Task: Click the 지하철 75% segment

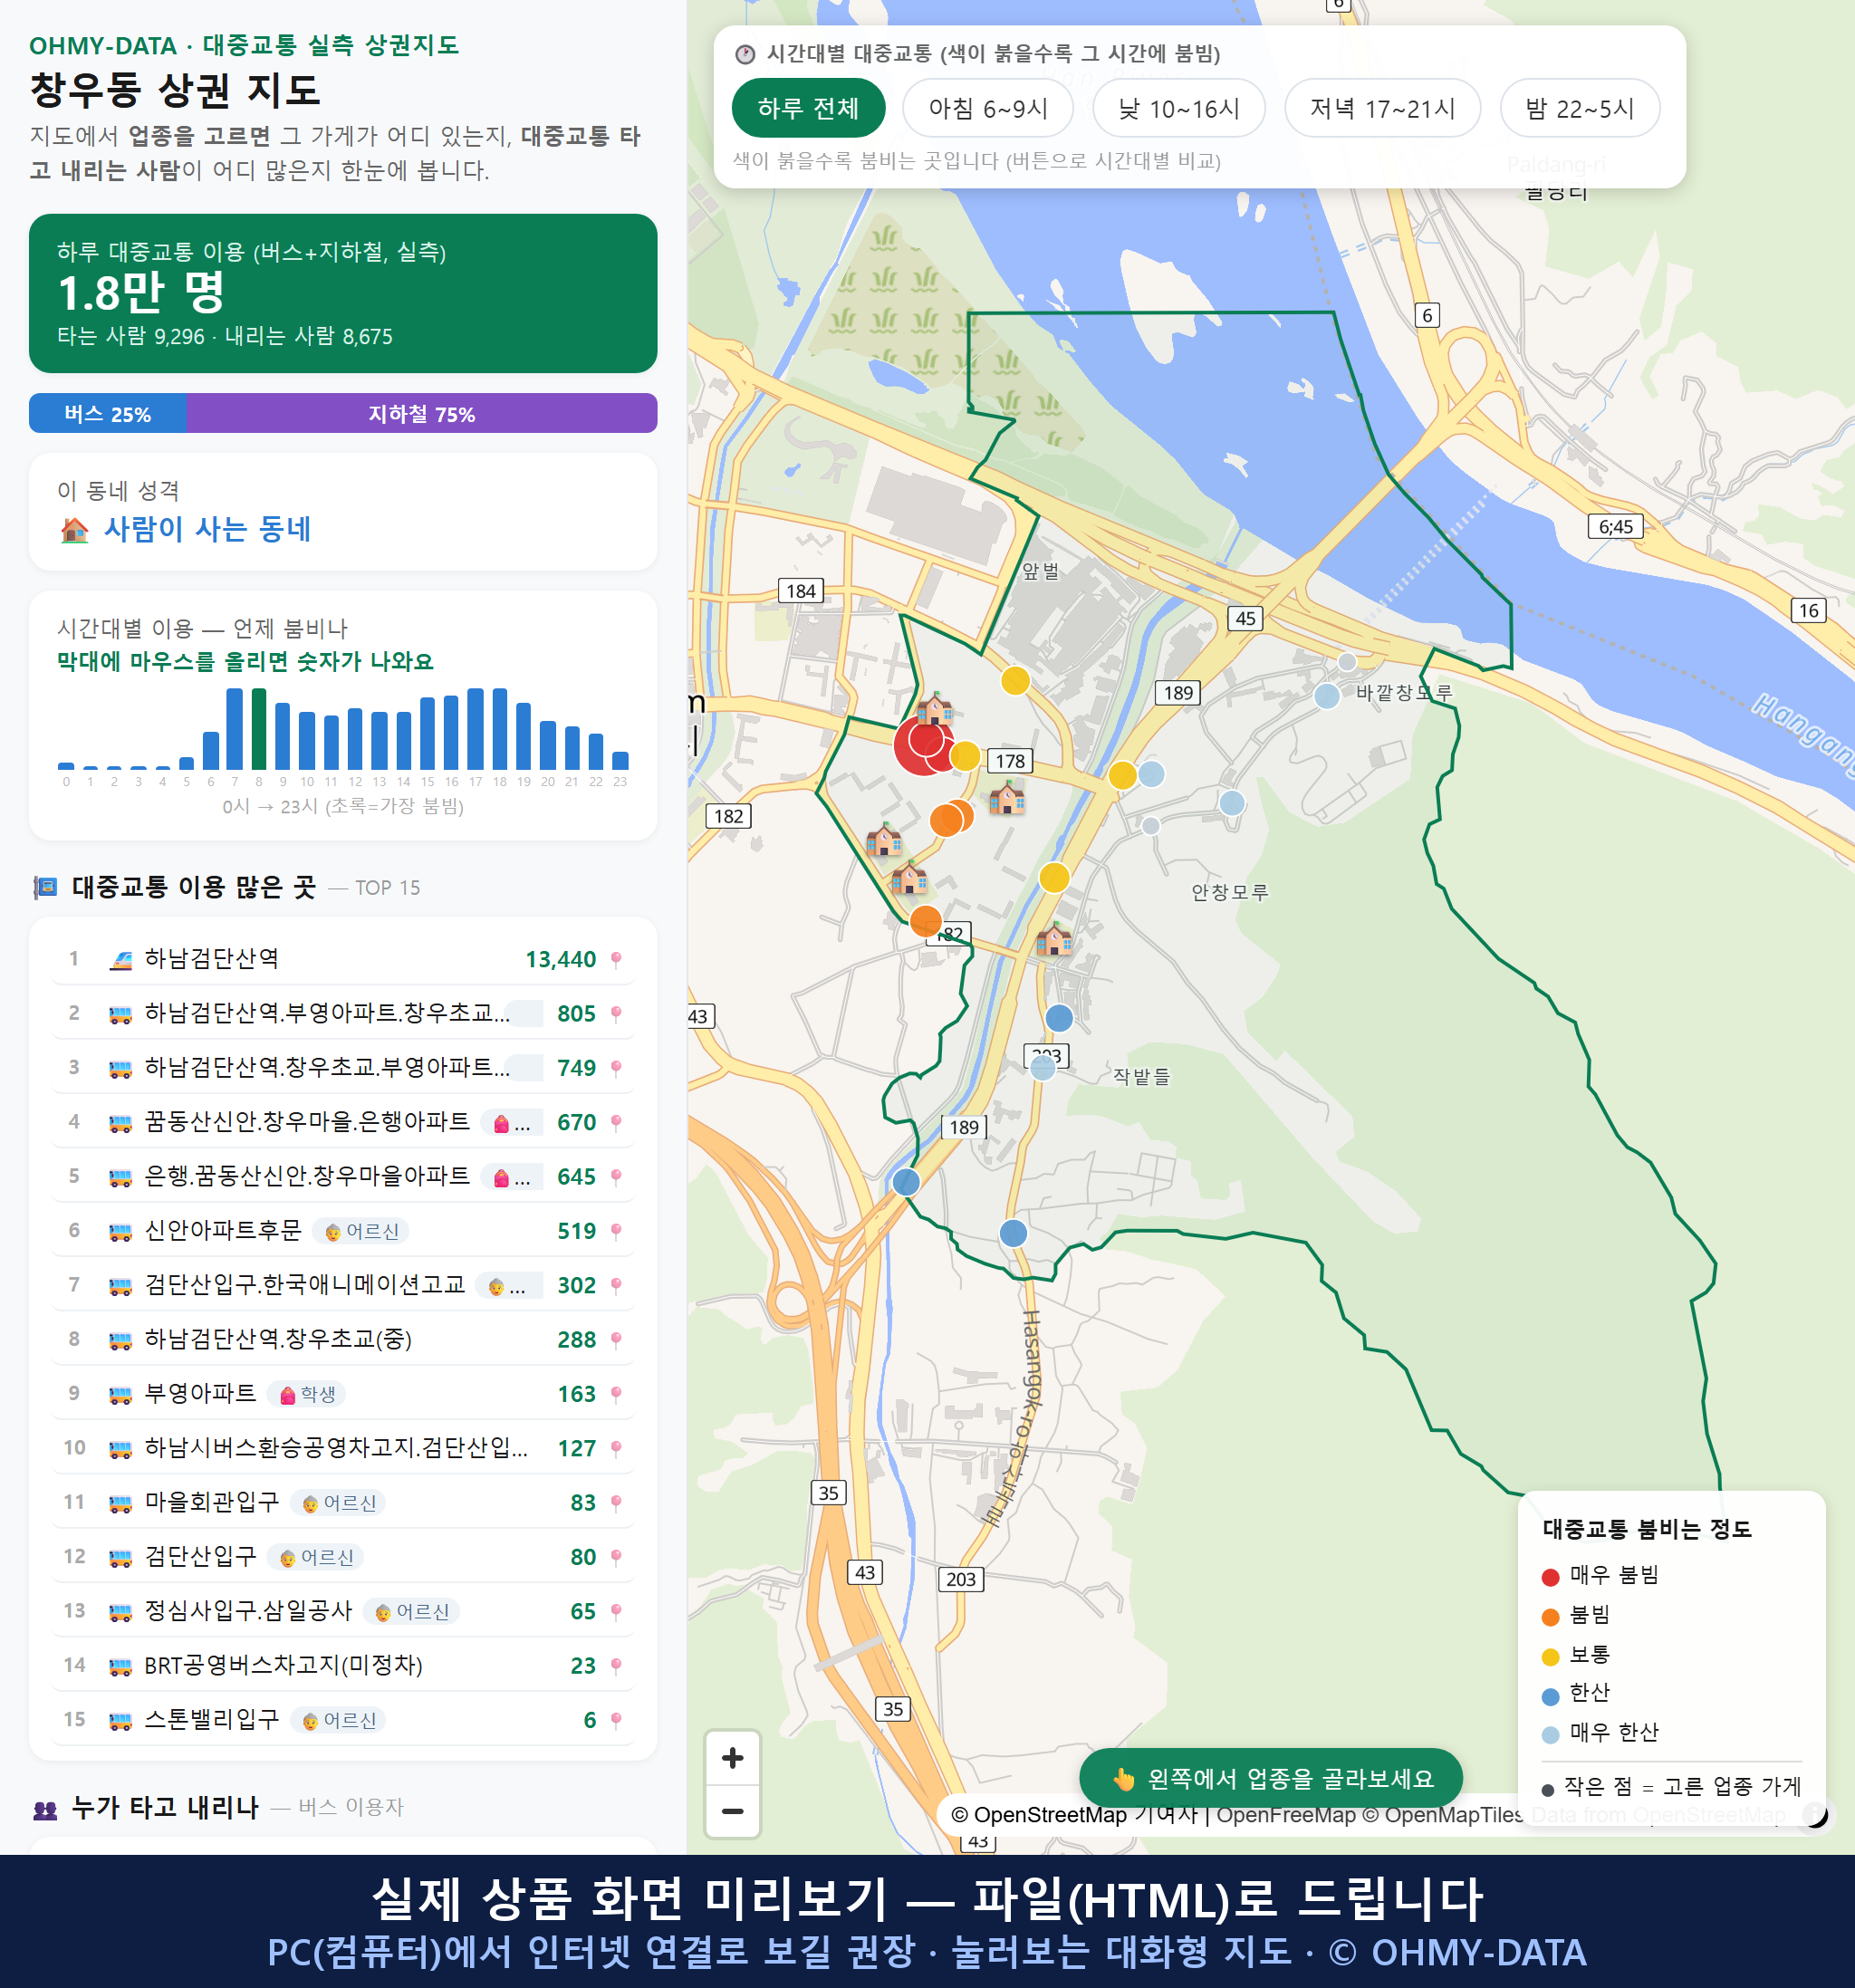Action: click(x=422, y=414)
